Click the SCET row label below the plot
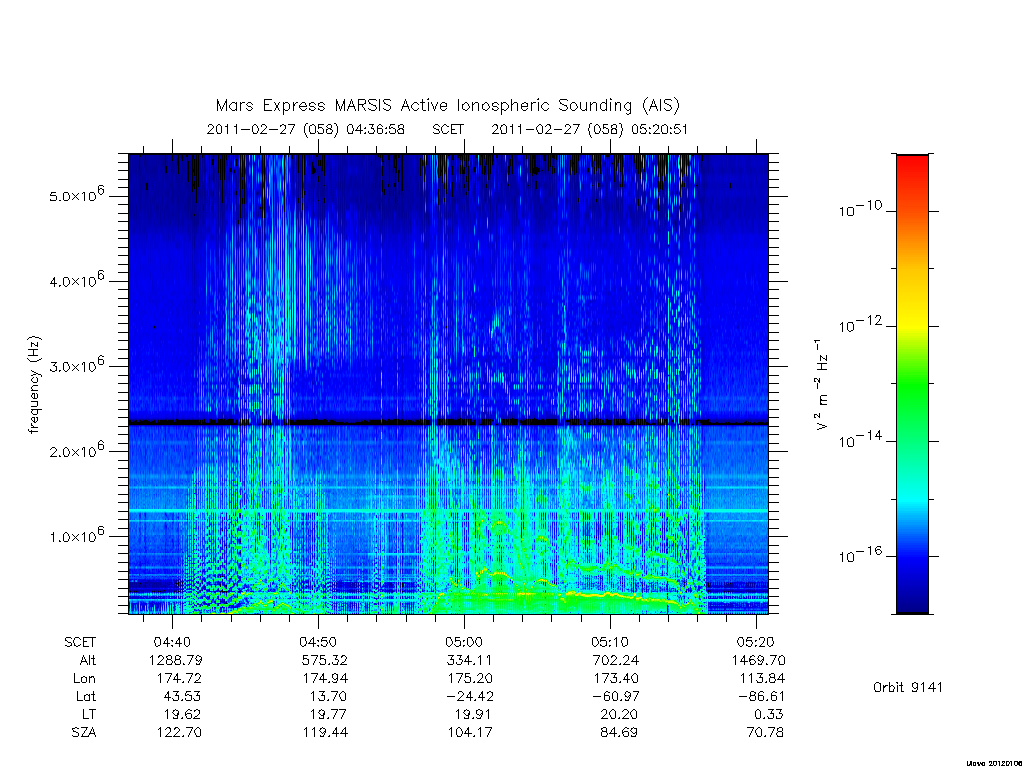Viewport: 1024px width, 768px height. click(x=80, y=642)
